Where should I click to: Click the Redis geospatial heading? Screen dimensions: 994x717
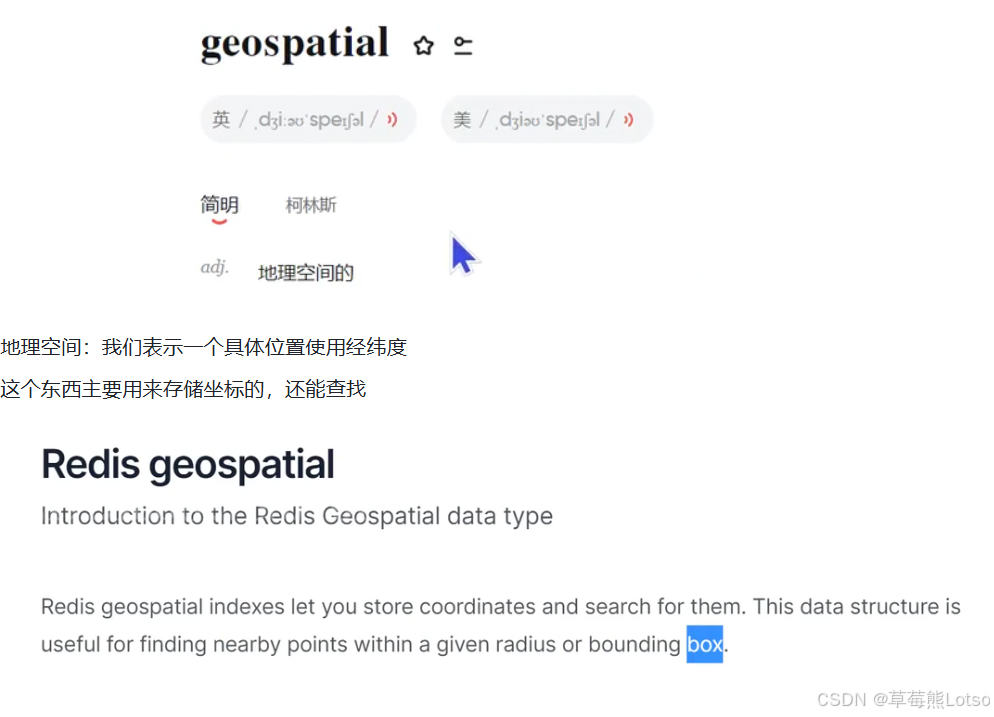[x=188, y=465]
